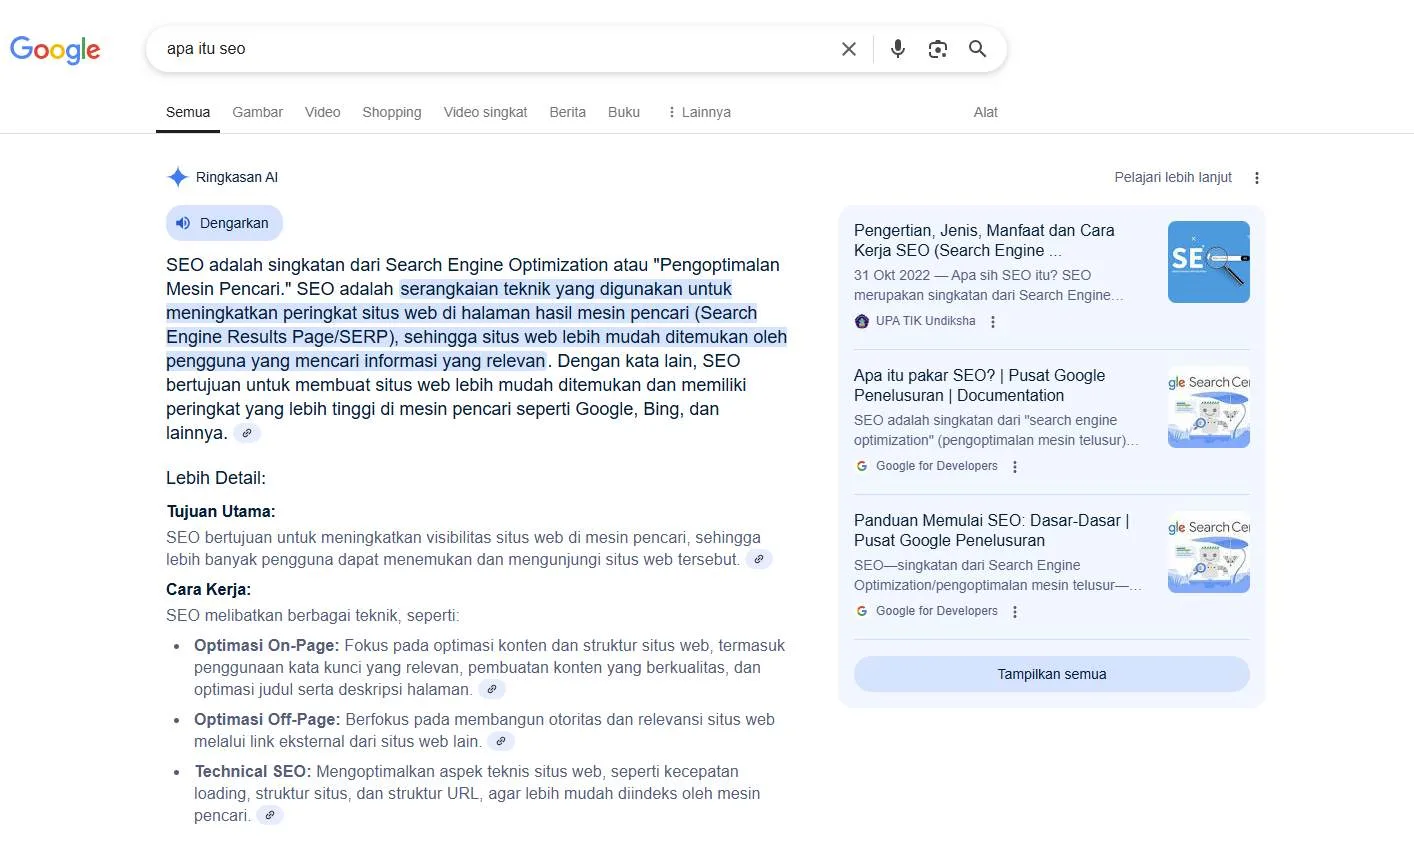Image resolution: width=1414 pixels, height=843 pixels.
Task: Click Pelajari lebih lanjut link
Action: point(1173,177)
